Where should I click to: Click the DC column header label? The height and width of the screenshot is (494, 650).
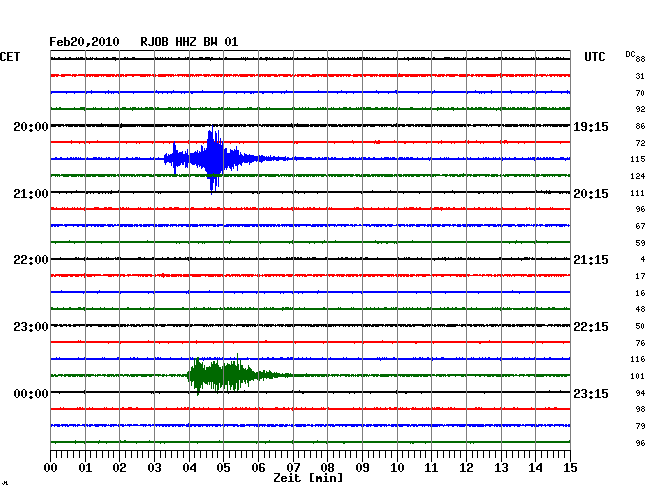pyautogui.click(x=630, y=54)
